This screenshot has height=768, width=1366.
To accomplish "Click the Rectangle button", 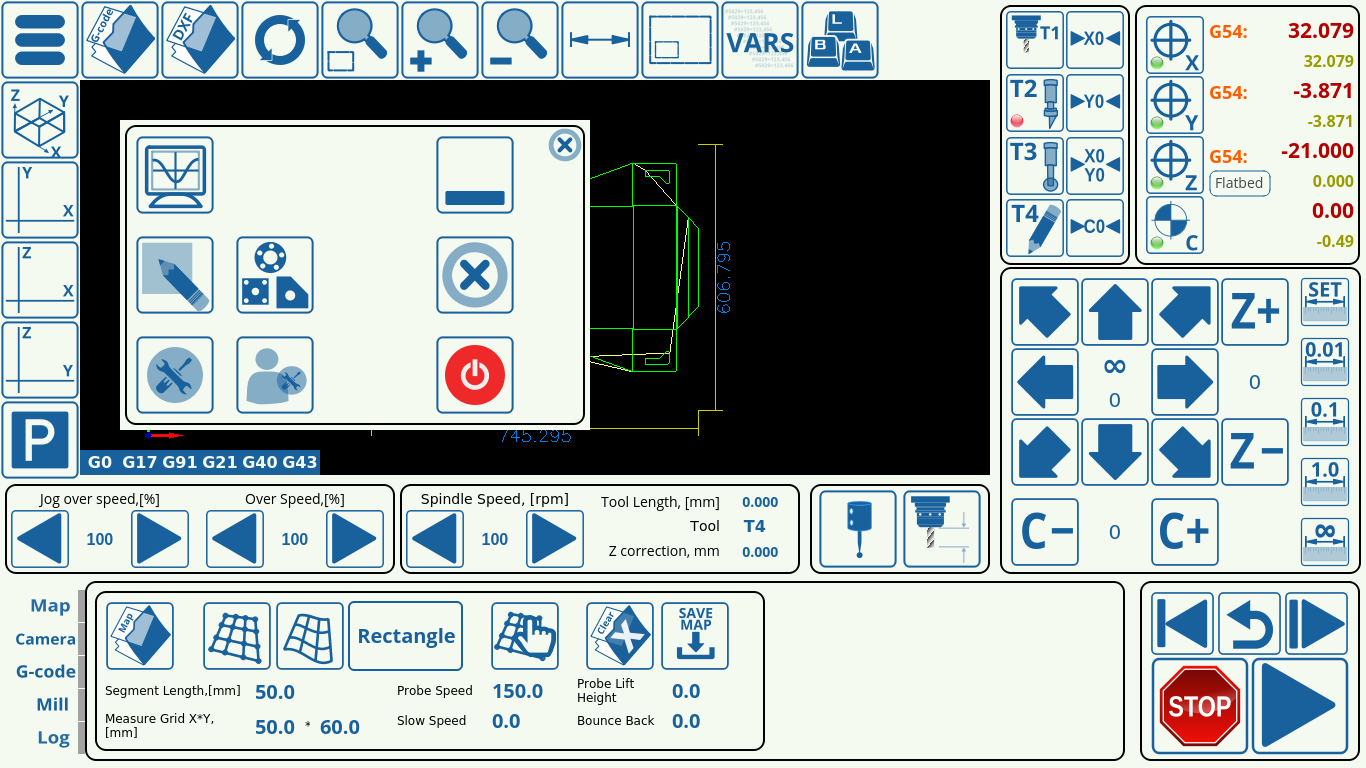I will (x=406, y=636).
